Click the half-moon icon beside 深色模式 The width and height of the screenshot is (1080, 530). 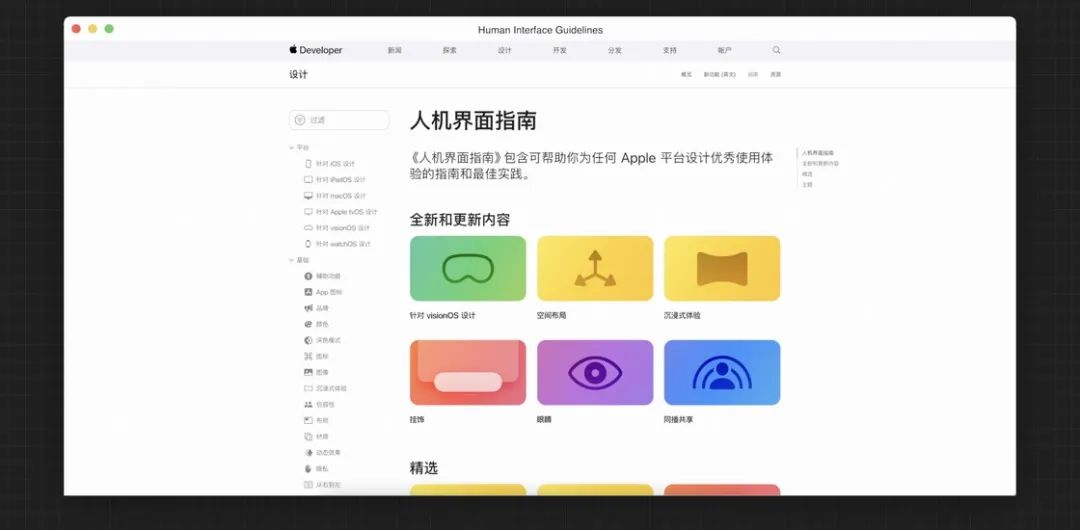pyautogui.click(x=308, y=340)
